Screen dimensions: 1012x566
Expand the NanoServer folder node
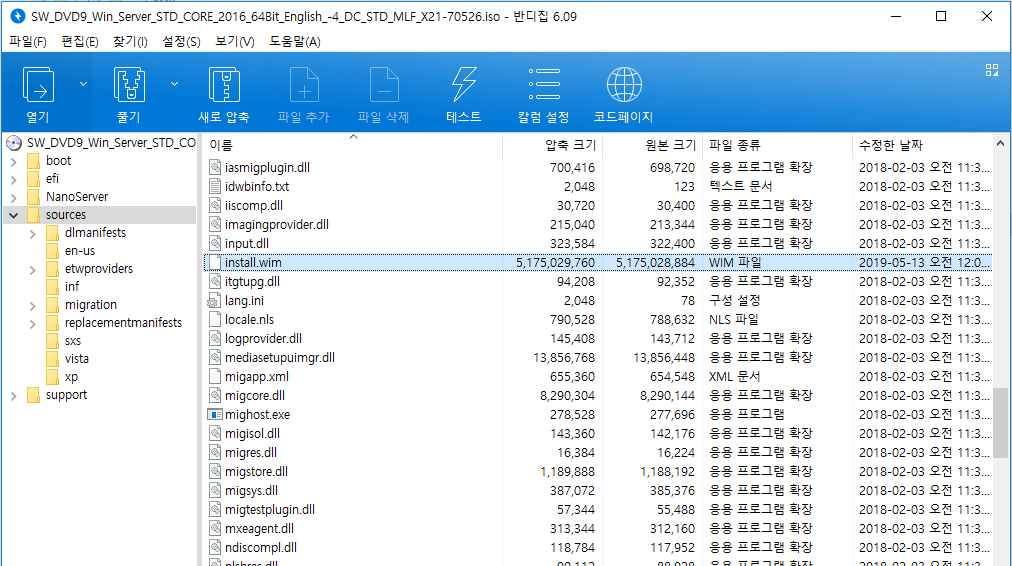pos(14,198)
